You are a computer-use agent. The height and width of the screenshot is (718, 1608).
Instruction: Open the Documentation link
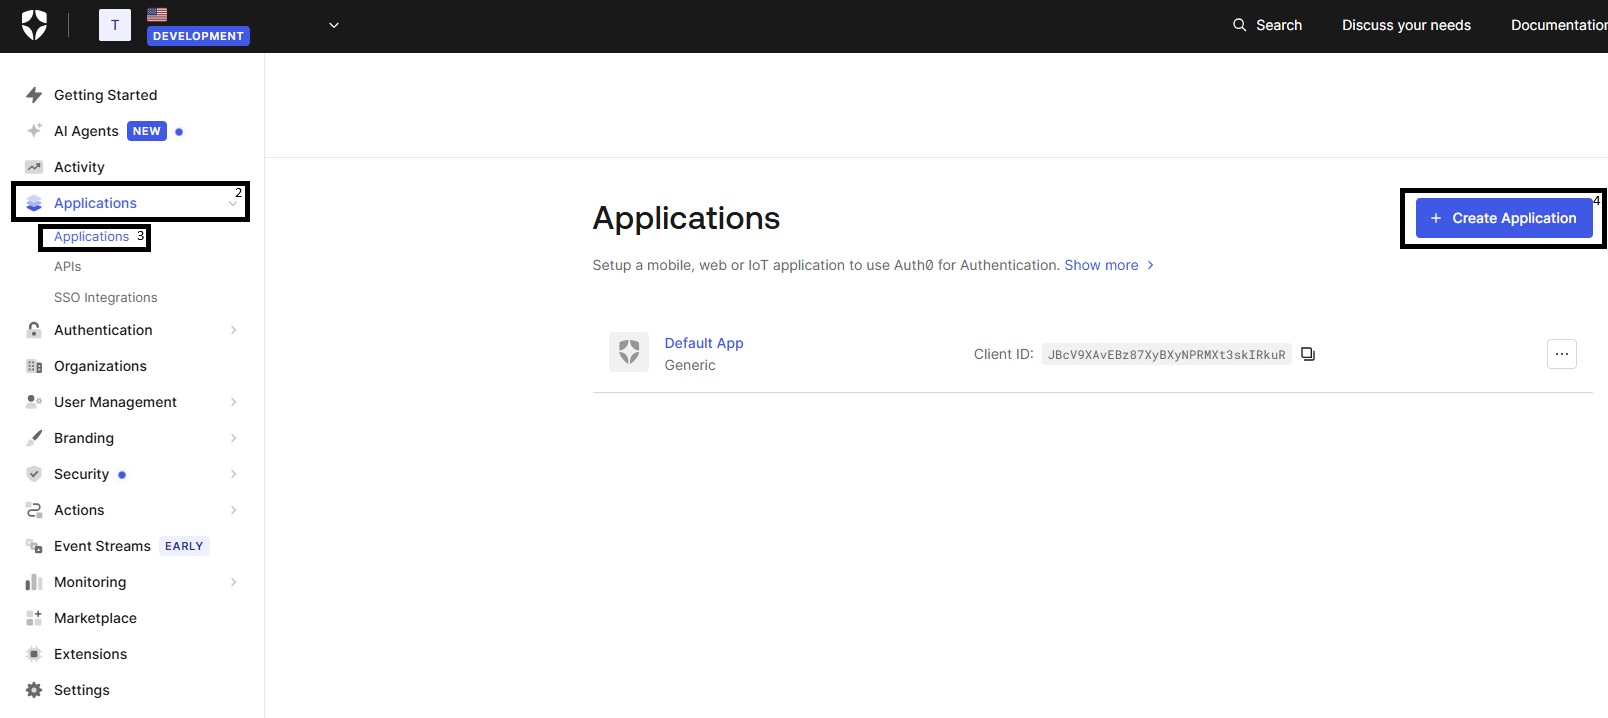pos(1559,25)
